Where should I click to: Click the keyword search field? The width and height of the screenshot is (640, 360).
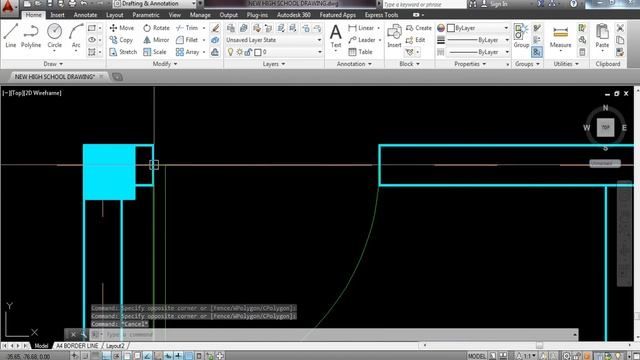[424, 4]
